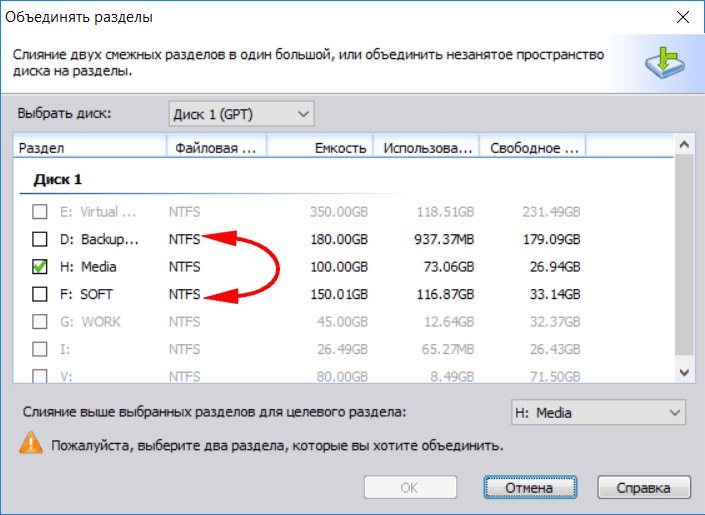Click the merge partitions icon in header
Screen dimensions: 705x515
[x=665, y=62]
